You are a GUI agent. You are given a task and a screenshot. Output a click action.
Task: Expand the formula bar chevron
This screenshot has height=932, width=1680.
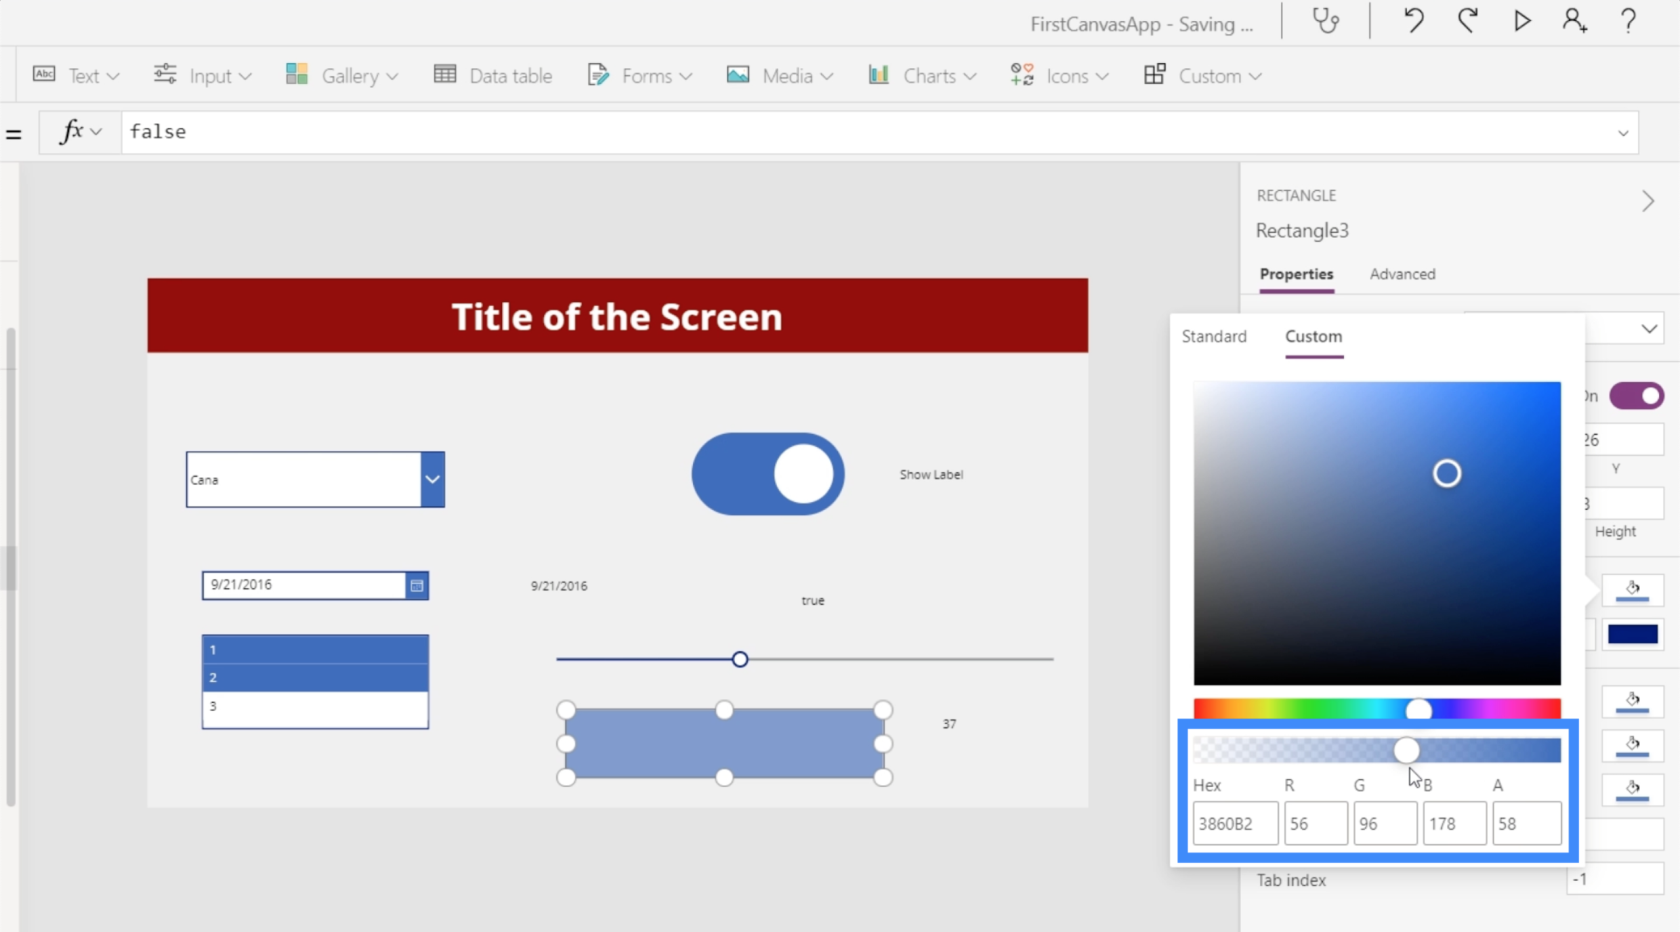point(1623,133)
